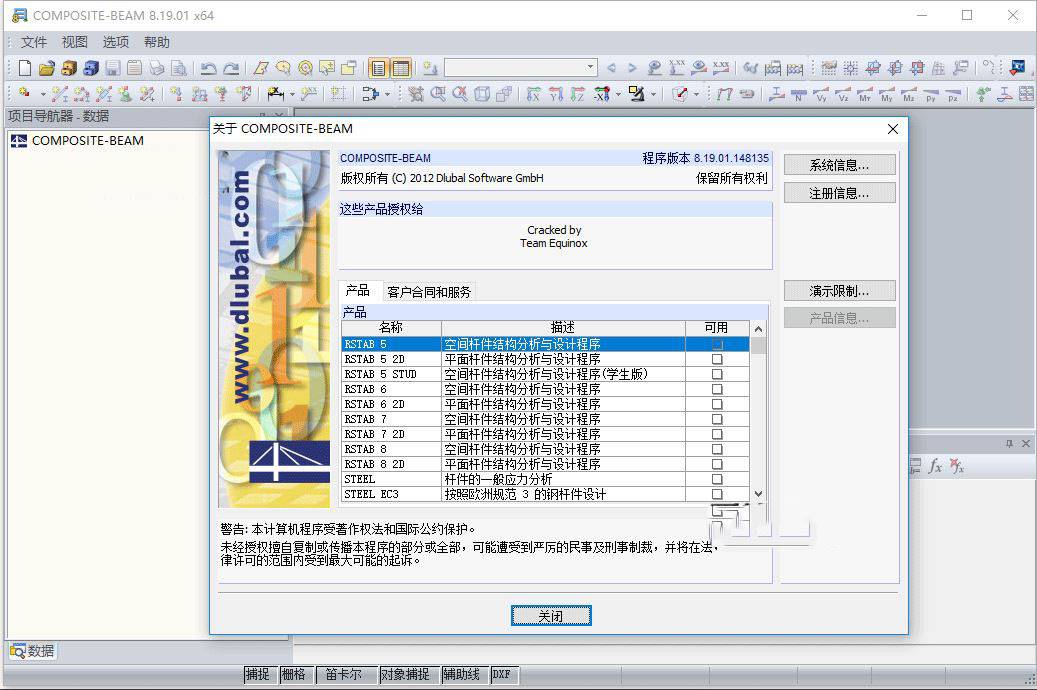This screenshot has height=690, width=1037.
Task: Click the Redo arrow in toolbar
Action: (x=231, y=68)
